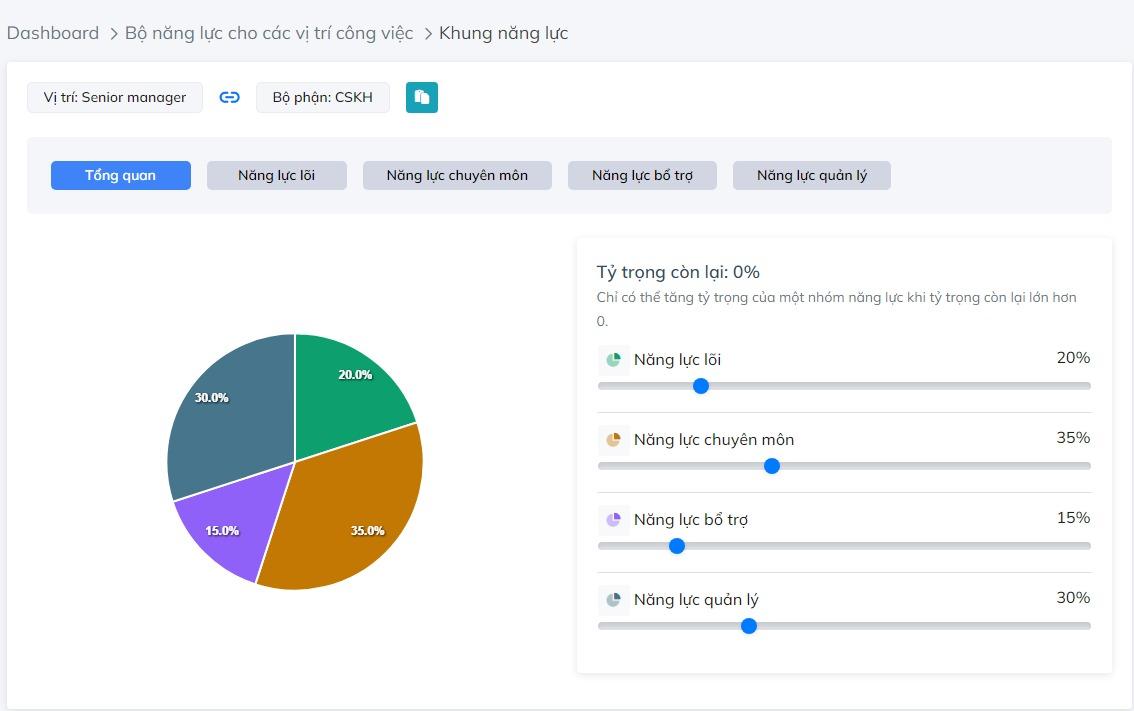Click pie icon next to Năng lực lõi
1134x711 pixels.
coord(613,360)
